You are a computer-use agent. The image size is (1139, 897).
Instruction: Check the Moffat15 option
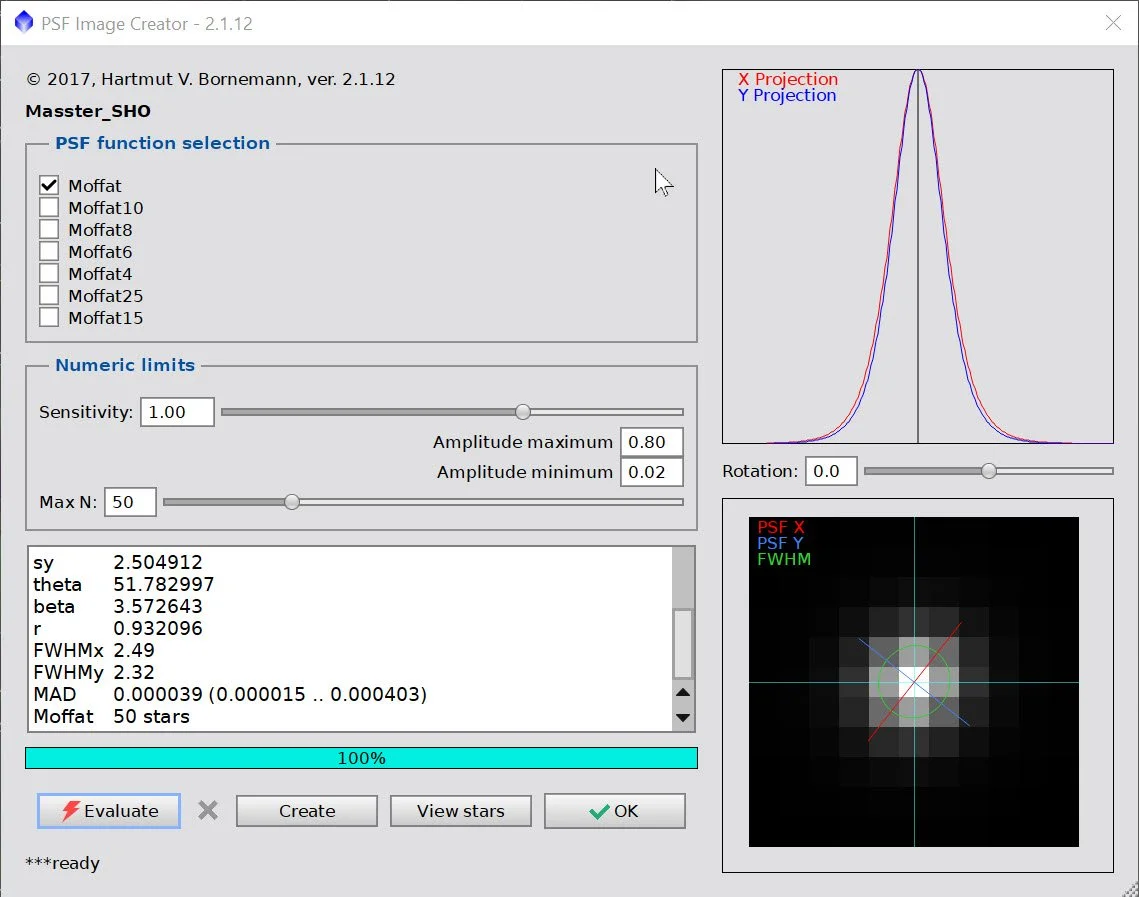pos(49,317)
